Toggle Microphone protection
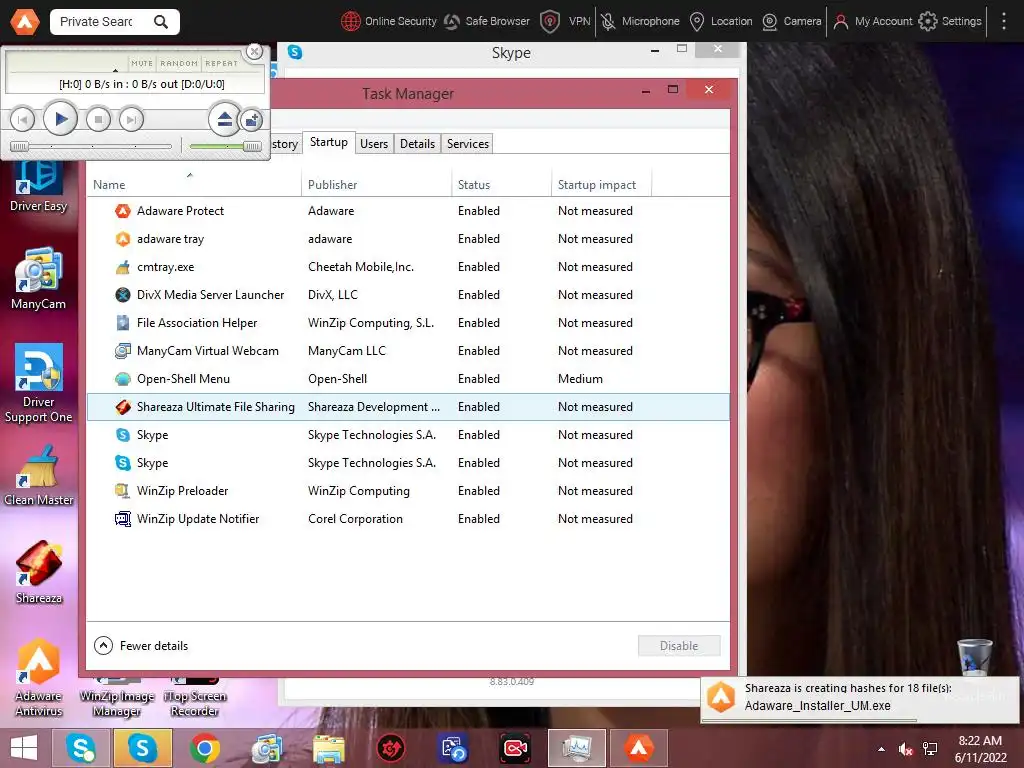Screen dimensions: 1024x768 coord(640,22)
